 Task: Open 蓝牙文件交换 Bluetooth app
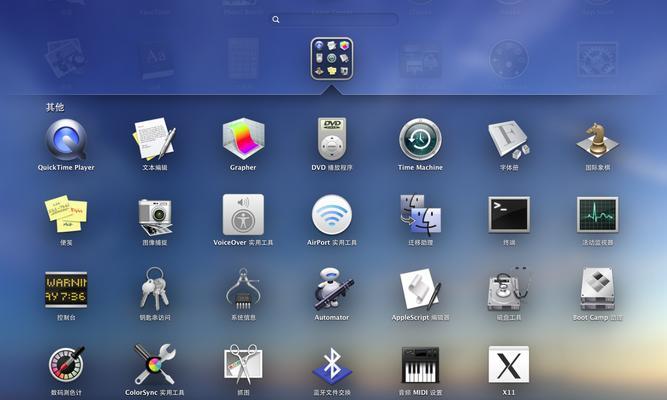(x=332, y=366)
